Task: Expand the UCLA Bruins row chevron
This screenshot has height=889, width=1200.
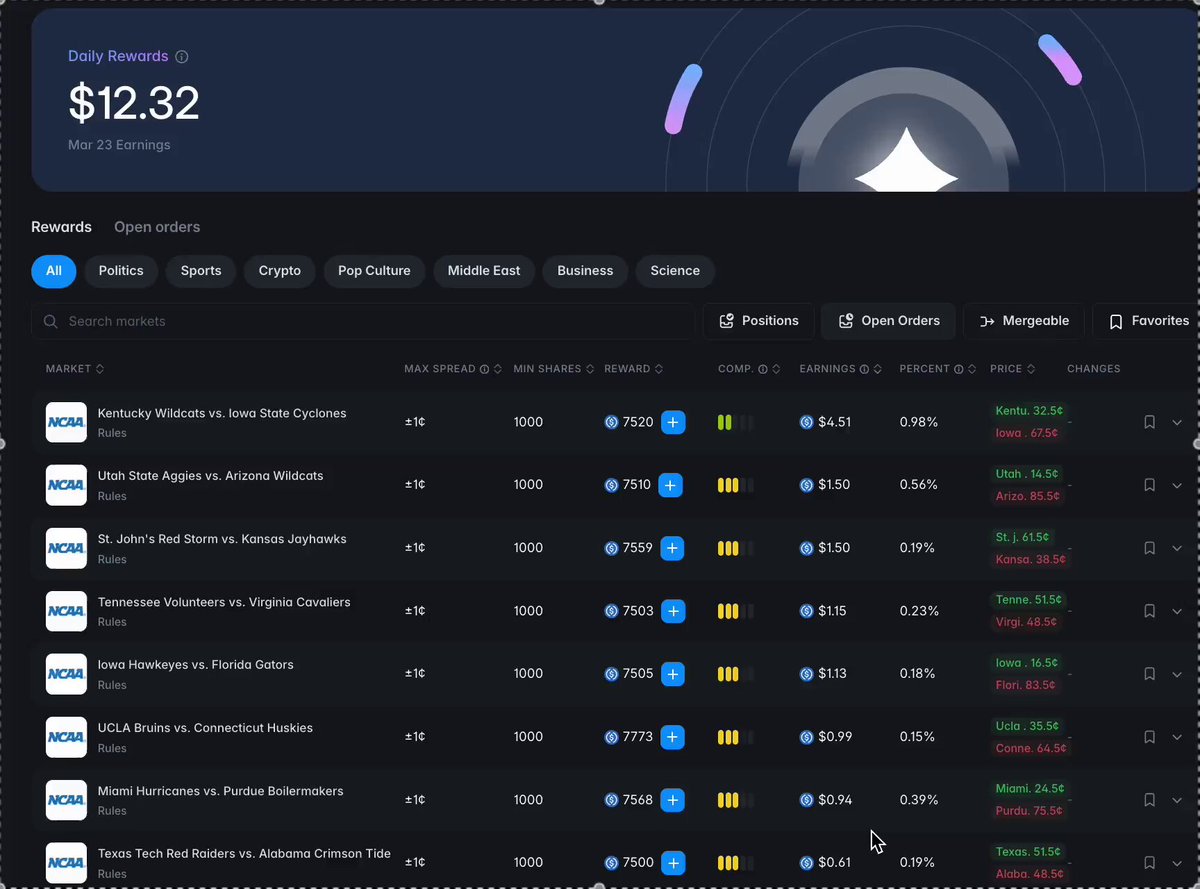Action: [1177, 738]
